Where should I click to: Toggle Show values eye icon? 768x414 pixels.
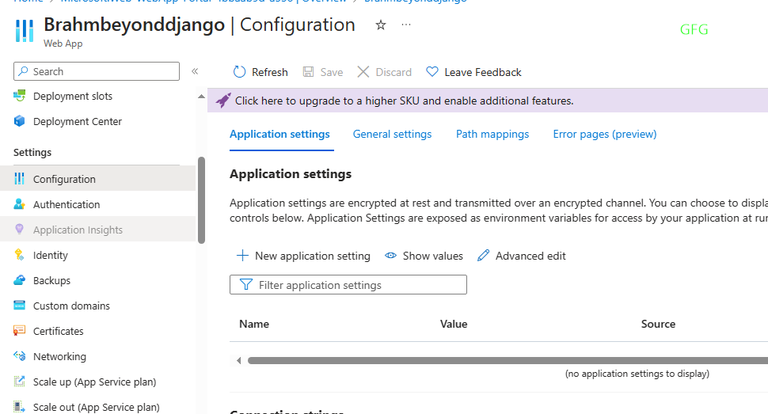click(390, 256)
